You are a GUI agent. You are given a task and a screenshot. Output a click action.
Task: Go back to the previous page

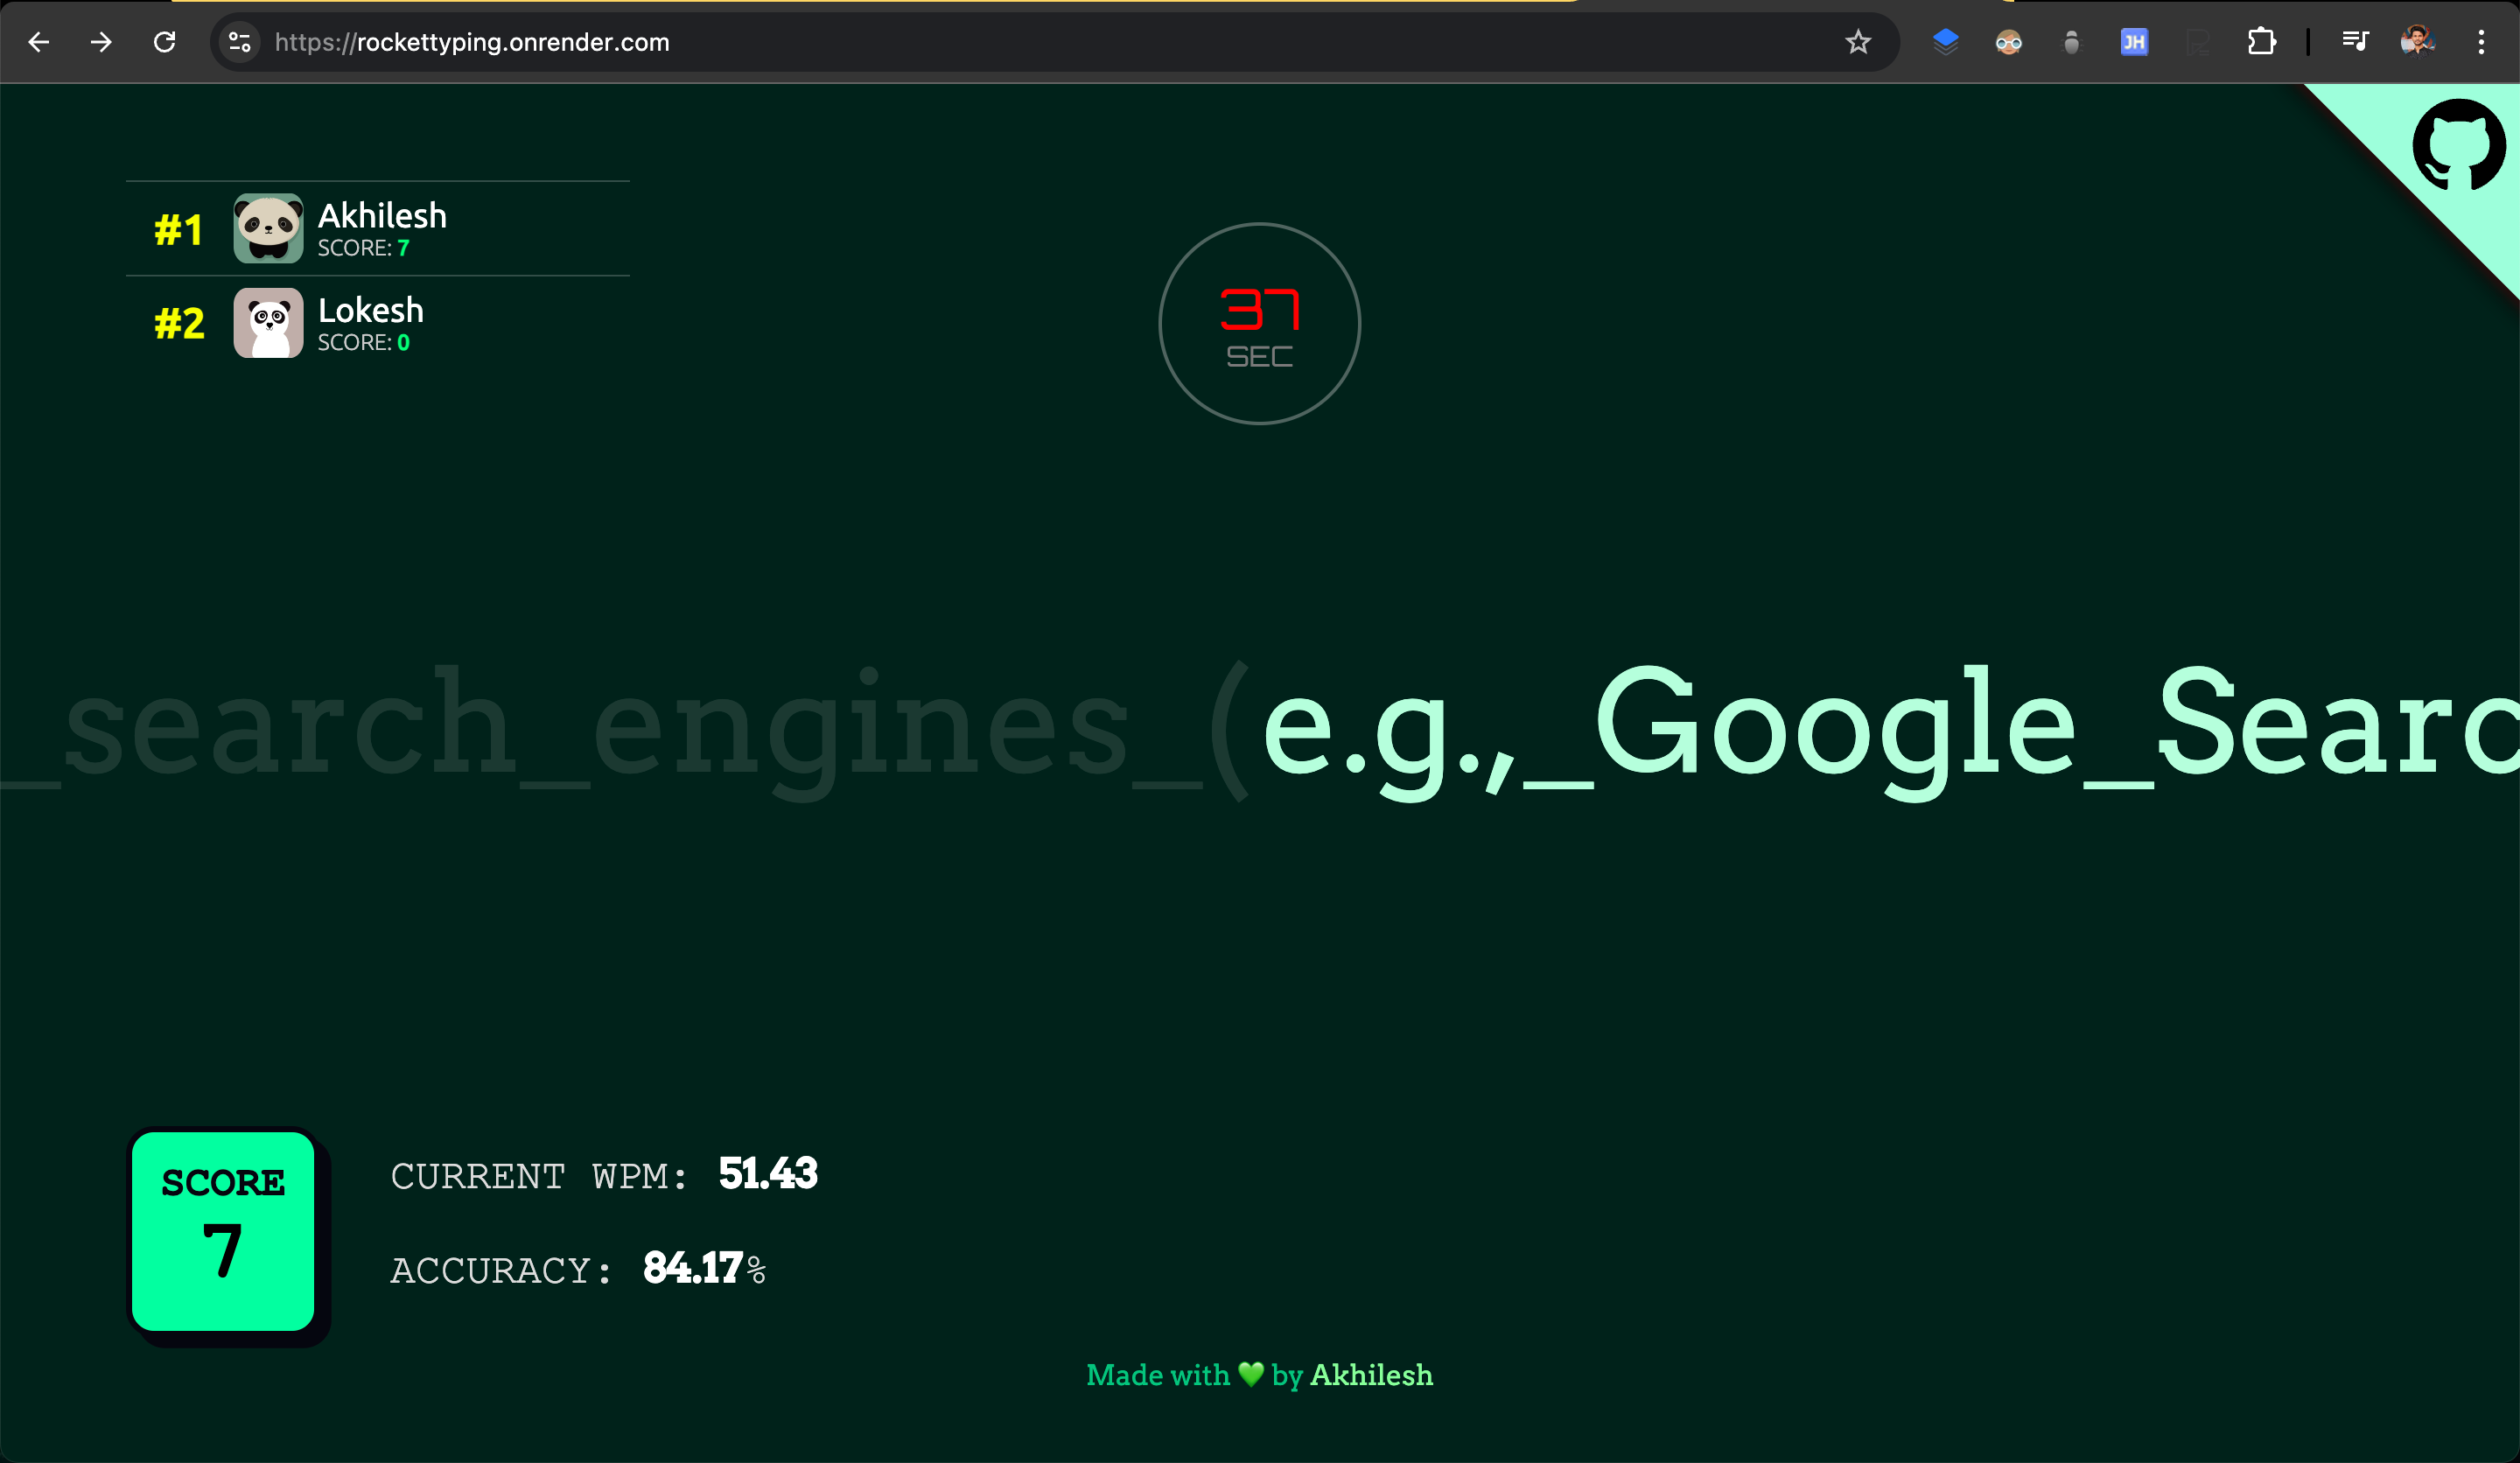(39, 42)
